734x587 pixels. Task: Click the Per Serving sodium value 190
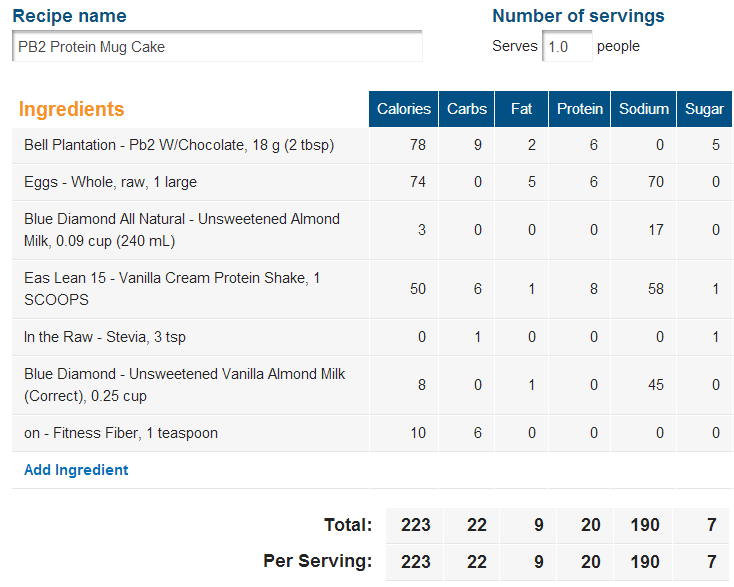pos(645,561)
